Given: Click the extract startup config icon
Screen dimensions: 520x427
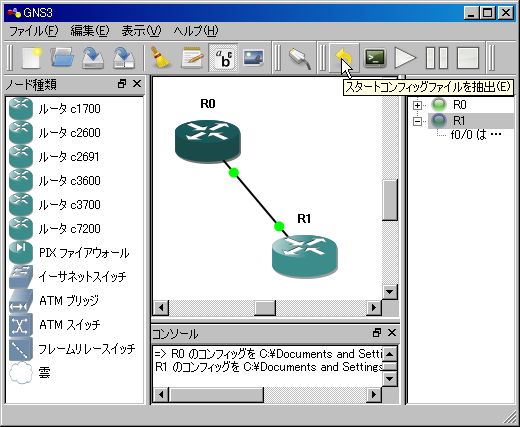Looking at the screenshot, I should click(x=344, y=58).
